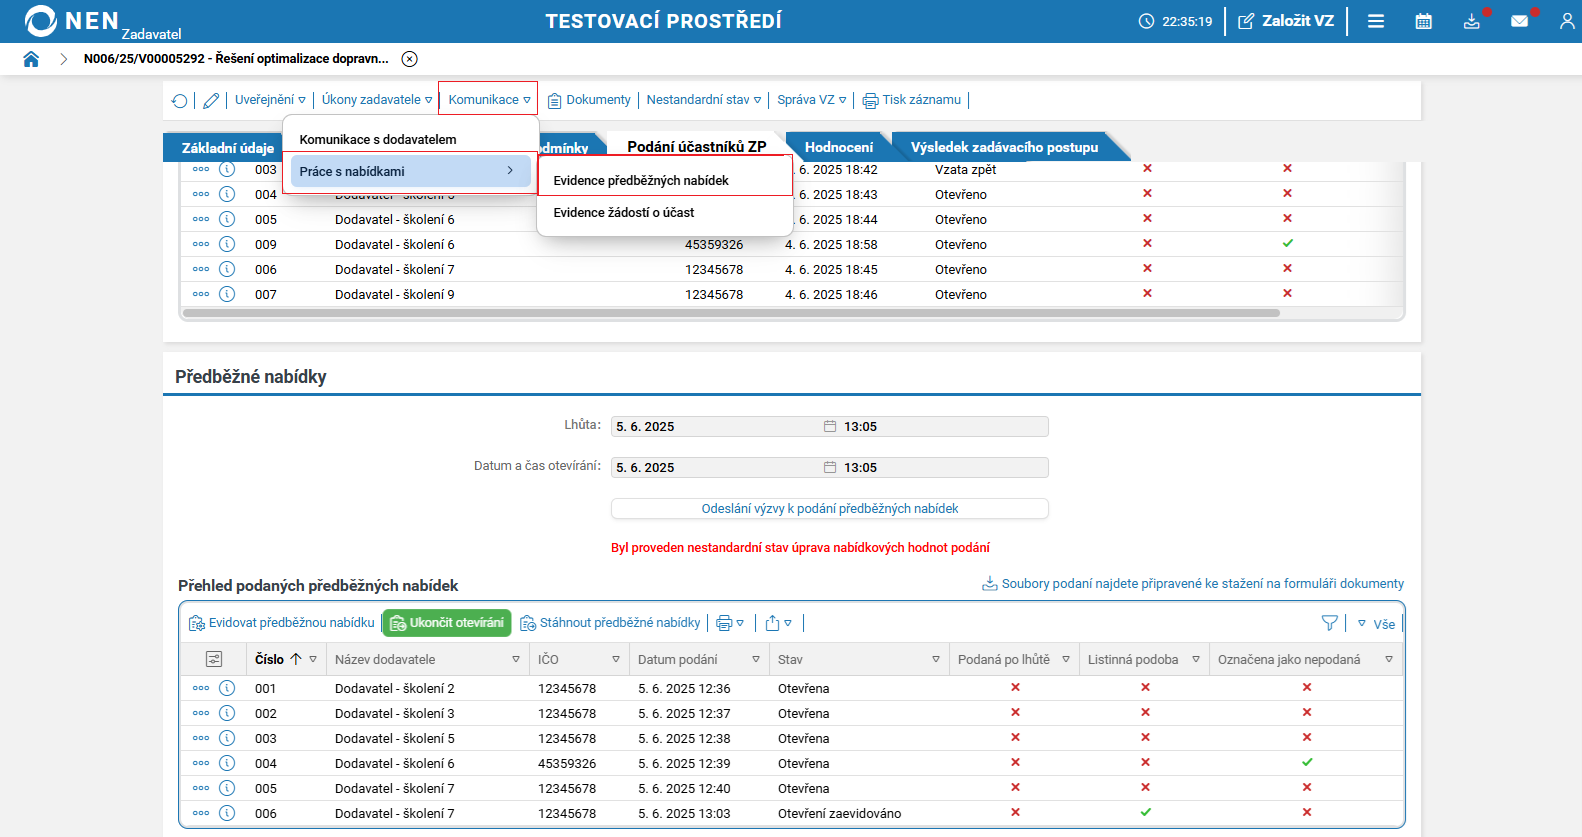
Task: Select Evidence žádostí o účast
Action: click(x=624, y=213)
